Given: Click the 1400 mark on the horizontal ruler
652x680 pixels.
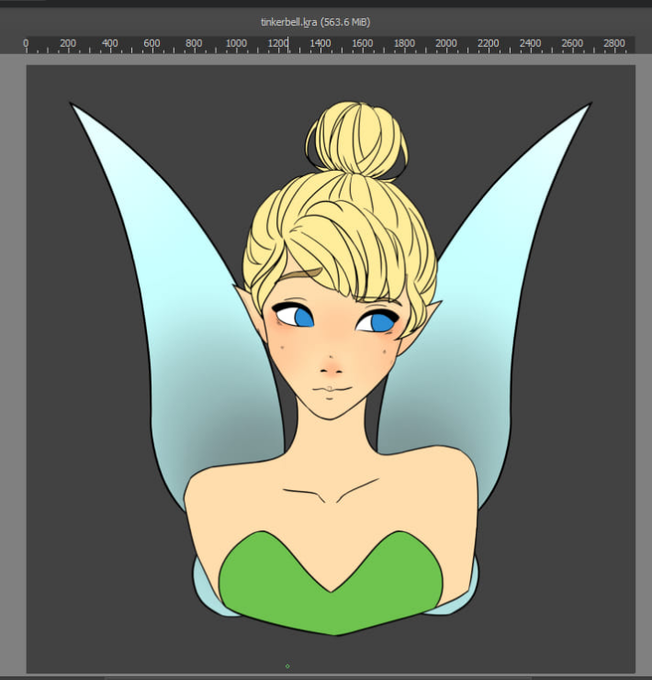Looking at the screenshot, I should tap(320, 43).
